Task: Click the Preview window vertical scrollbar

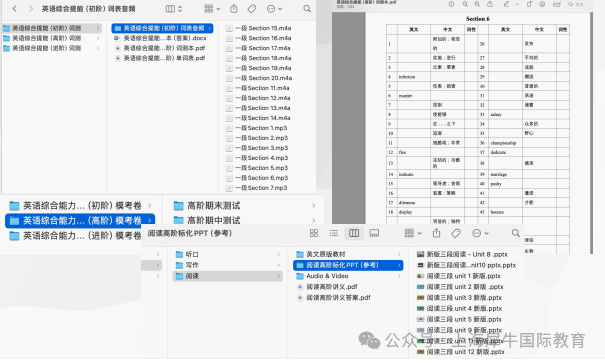Action: pyautogui.click(x=591, y=133)
